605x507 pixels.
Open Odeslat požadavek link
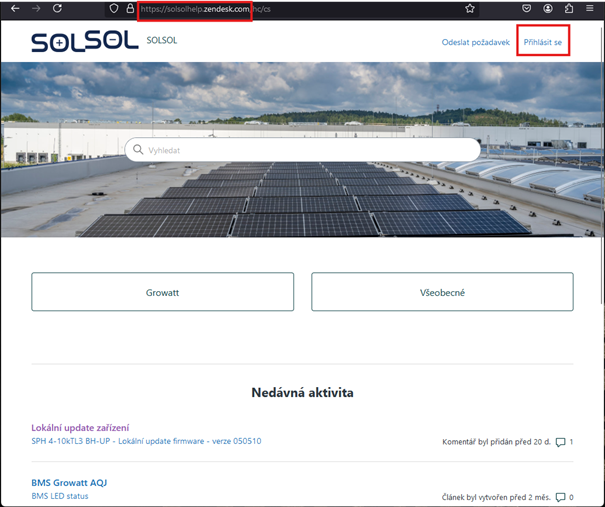[475, 42]
